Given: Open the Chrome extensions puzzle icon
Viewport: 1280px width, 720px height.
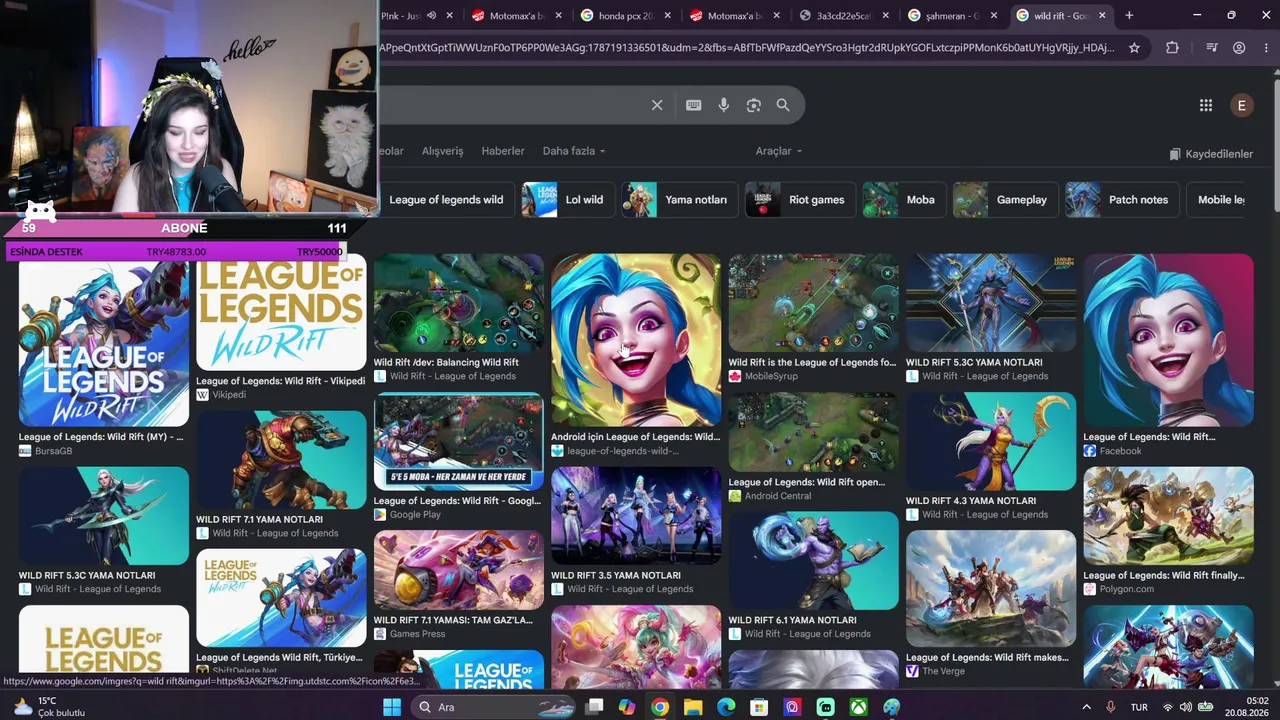Looking at the screenshot, I should click(1172, 47).
